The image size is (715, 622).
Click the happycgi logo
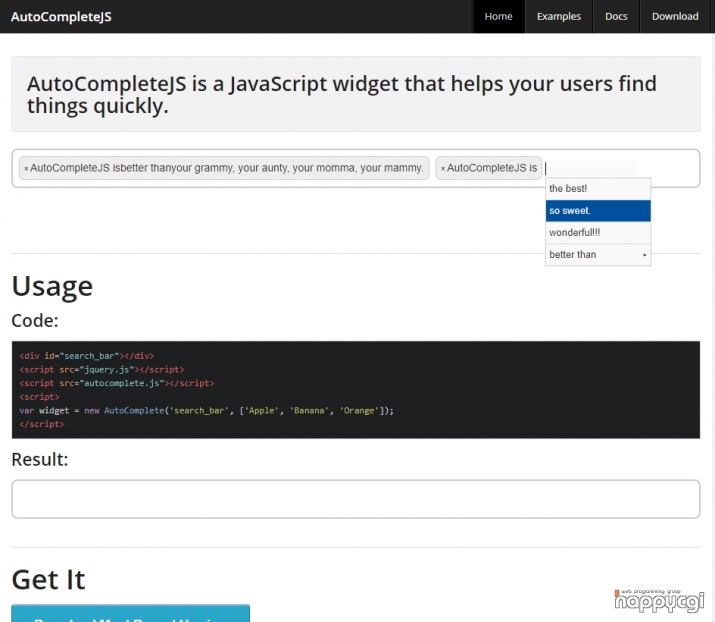point(659,601)
